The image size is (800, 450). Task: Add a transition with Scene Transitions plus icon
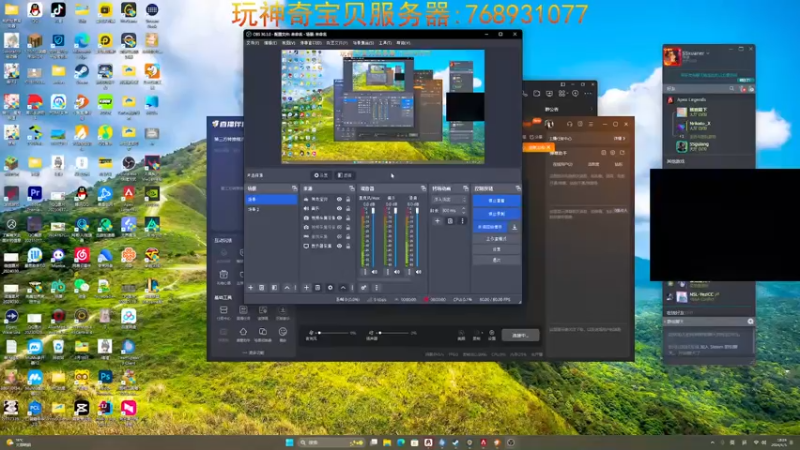(437, 221)
